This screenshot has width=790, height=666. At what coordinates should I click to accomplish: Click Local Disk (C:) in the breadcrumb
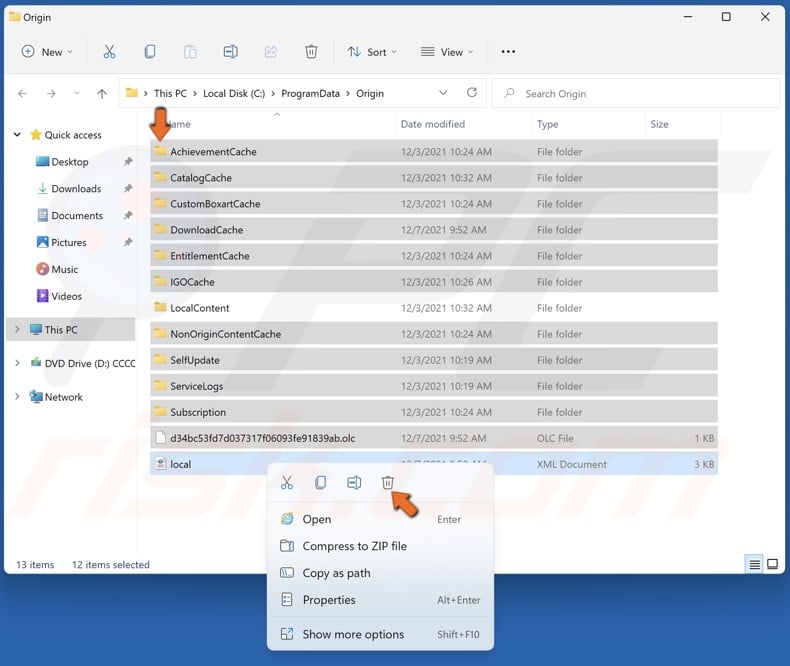pyautogui.click(x=234, y=93)
